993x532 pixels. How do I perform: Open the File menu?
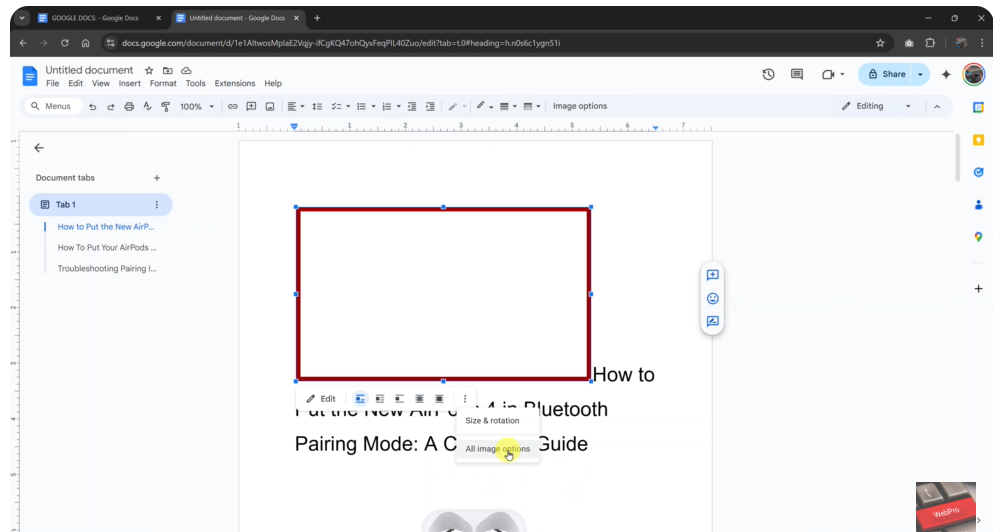coord(53,84)
